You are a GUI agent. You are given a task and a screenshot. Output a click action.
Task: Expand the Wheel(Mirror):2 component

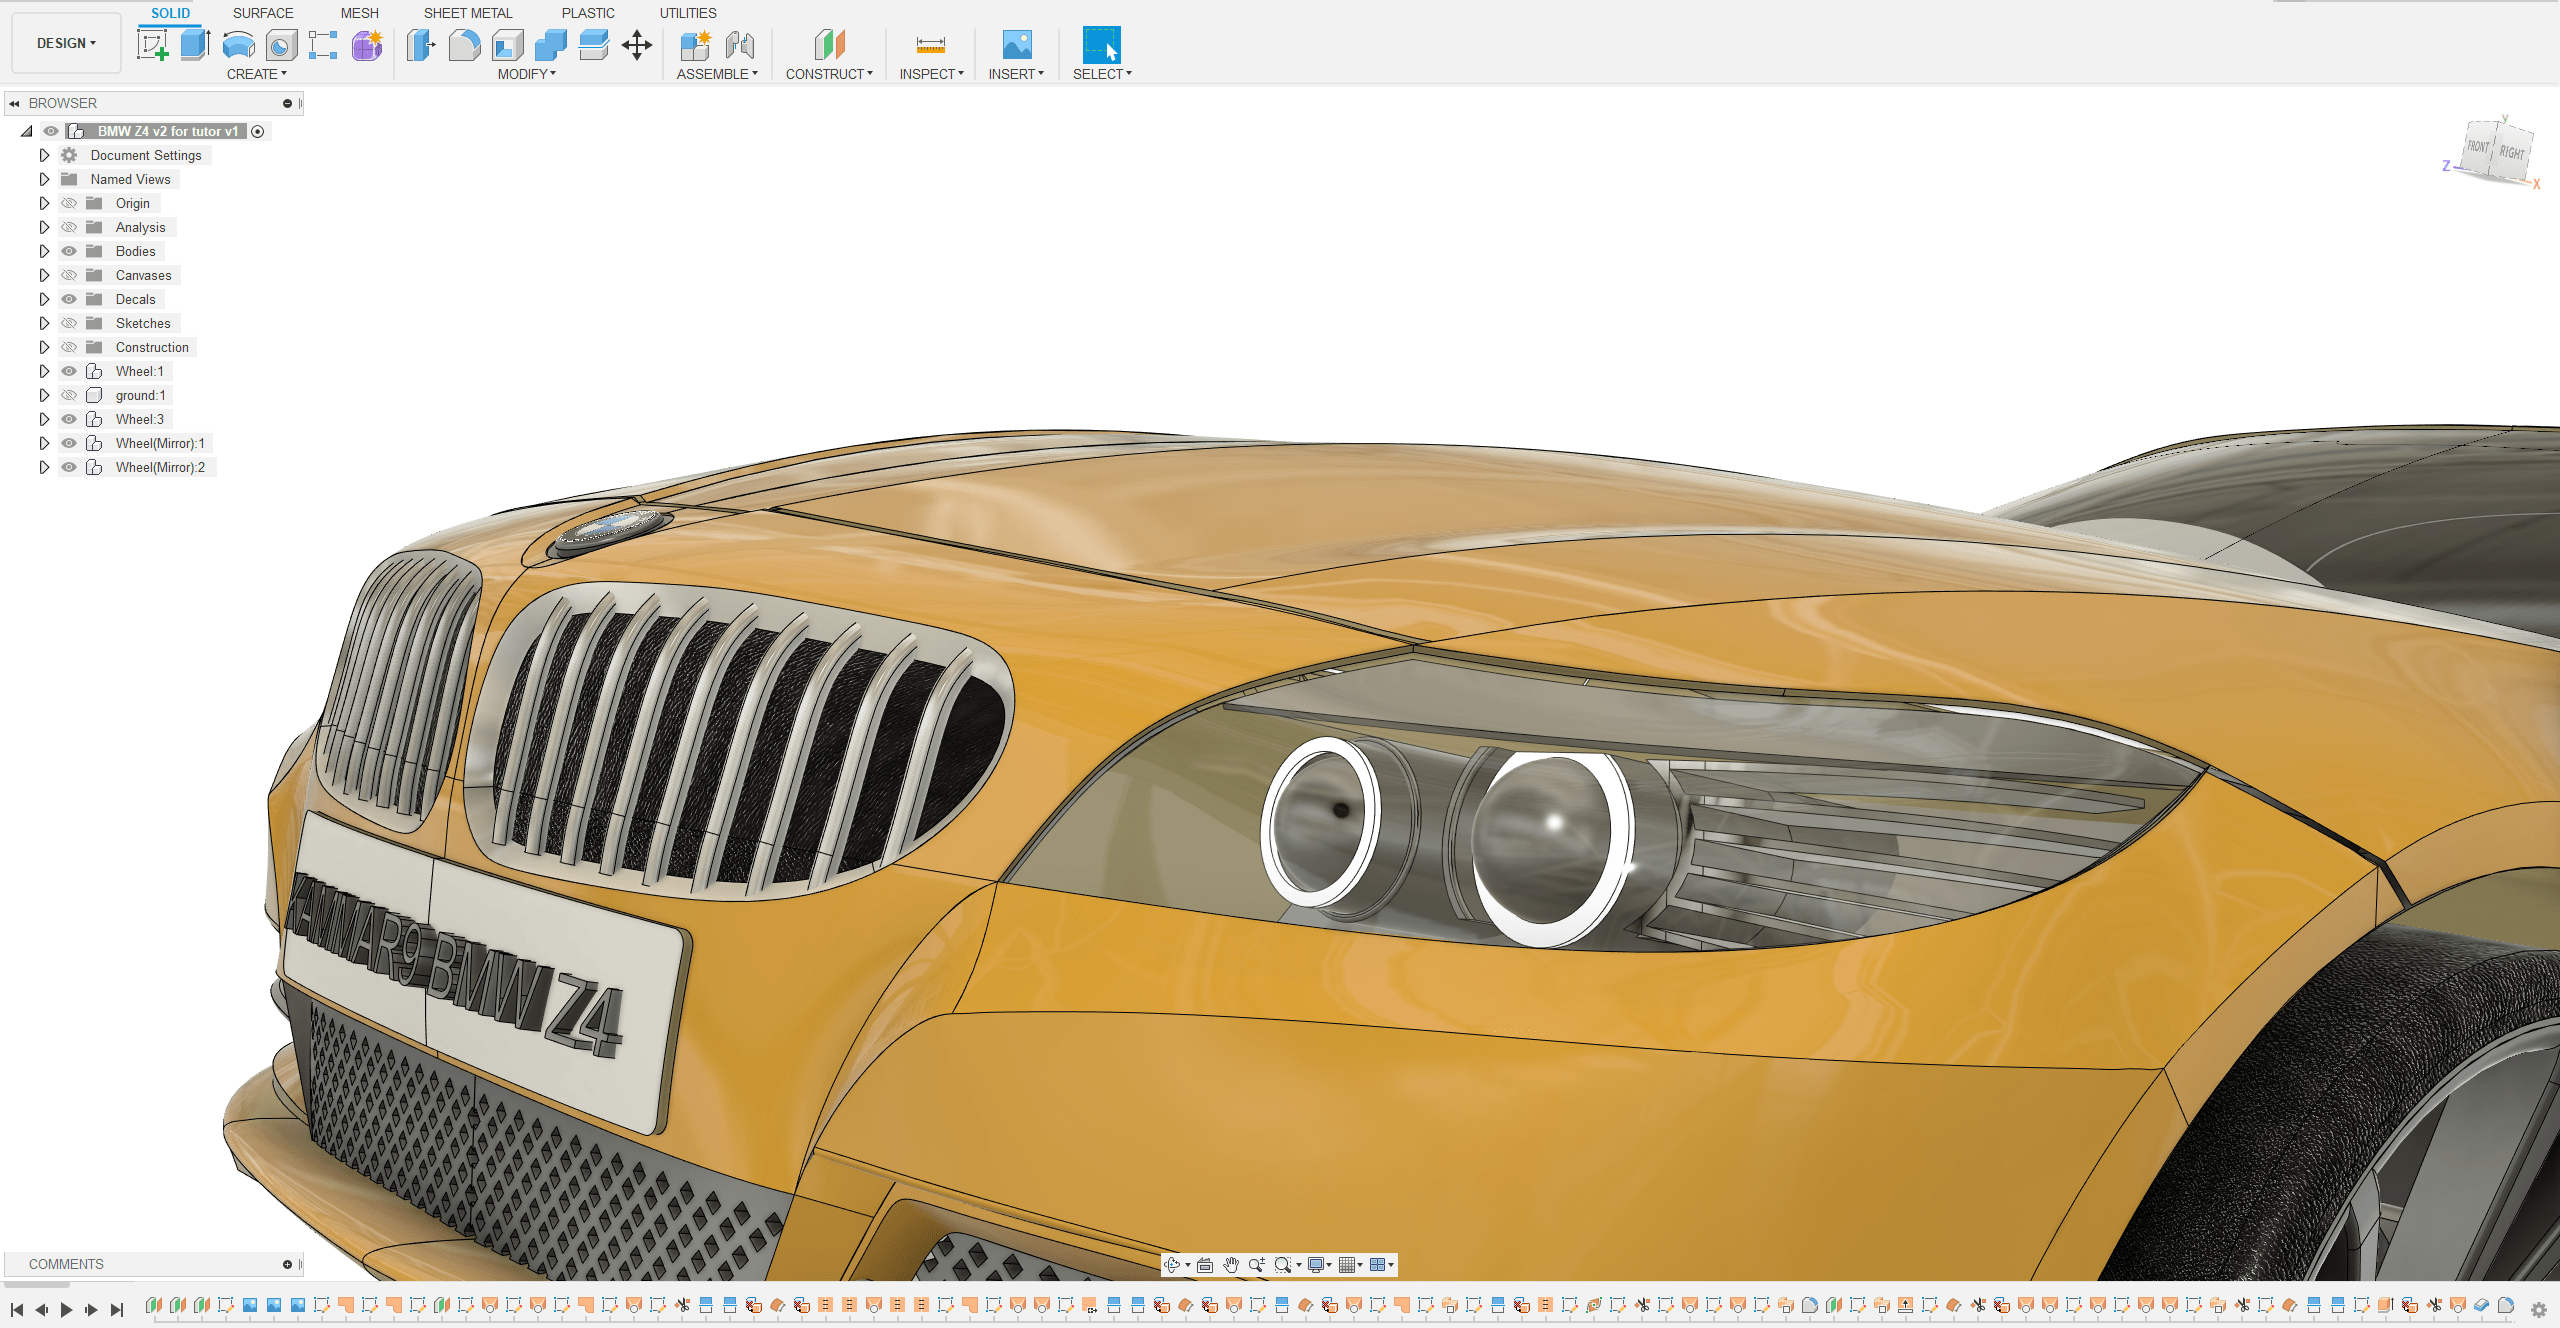(44, 467)
